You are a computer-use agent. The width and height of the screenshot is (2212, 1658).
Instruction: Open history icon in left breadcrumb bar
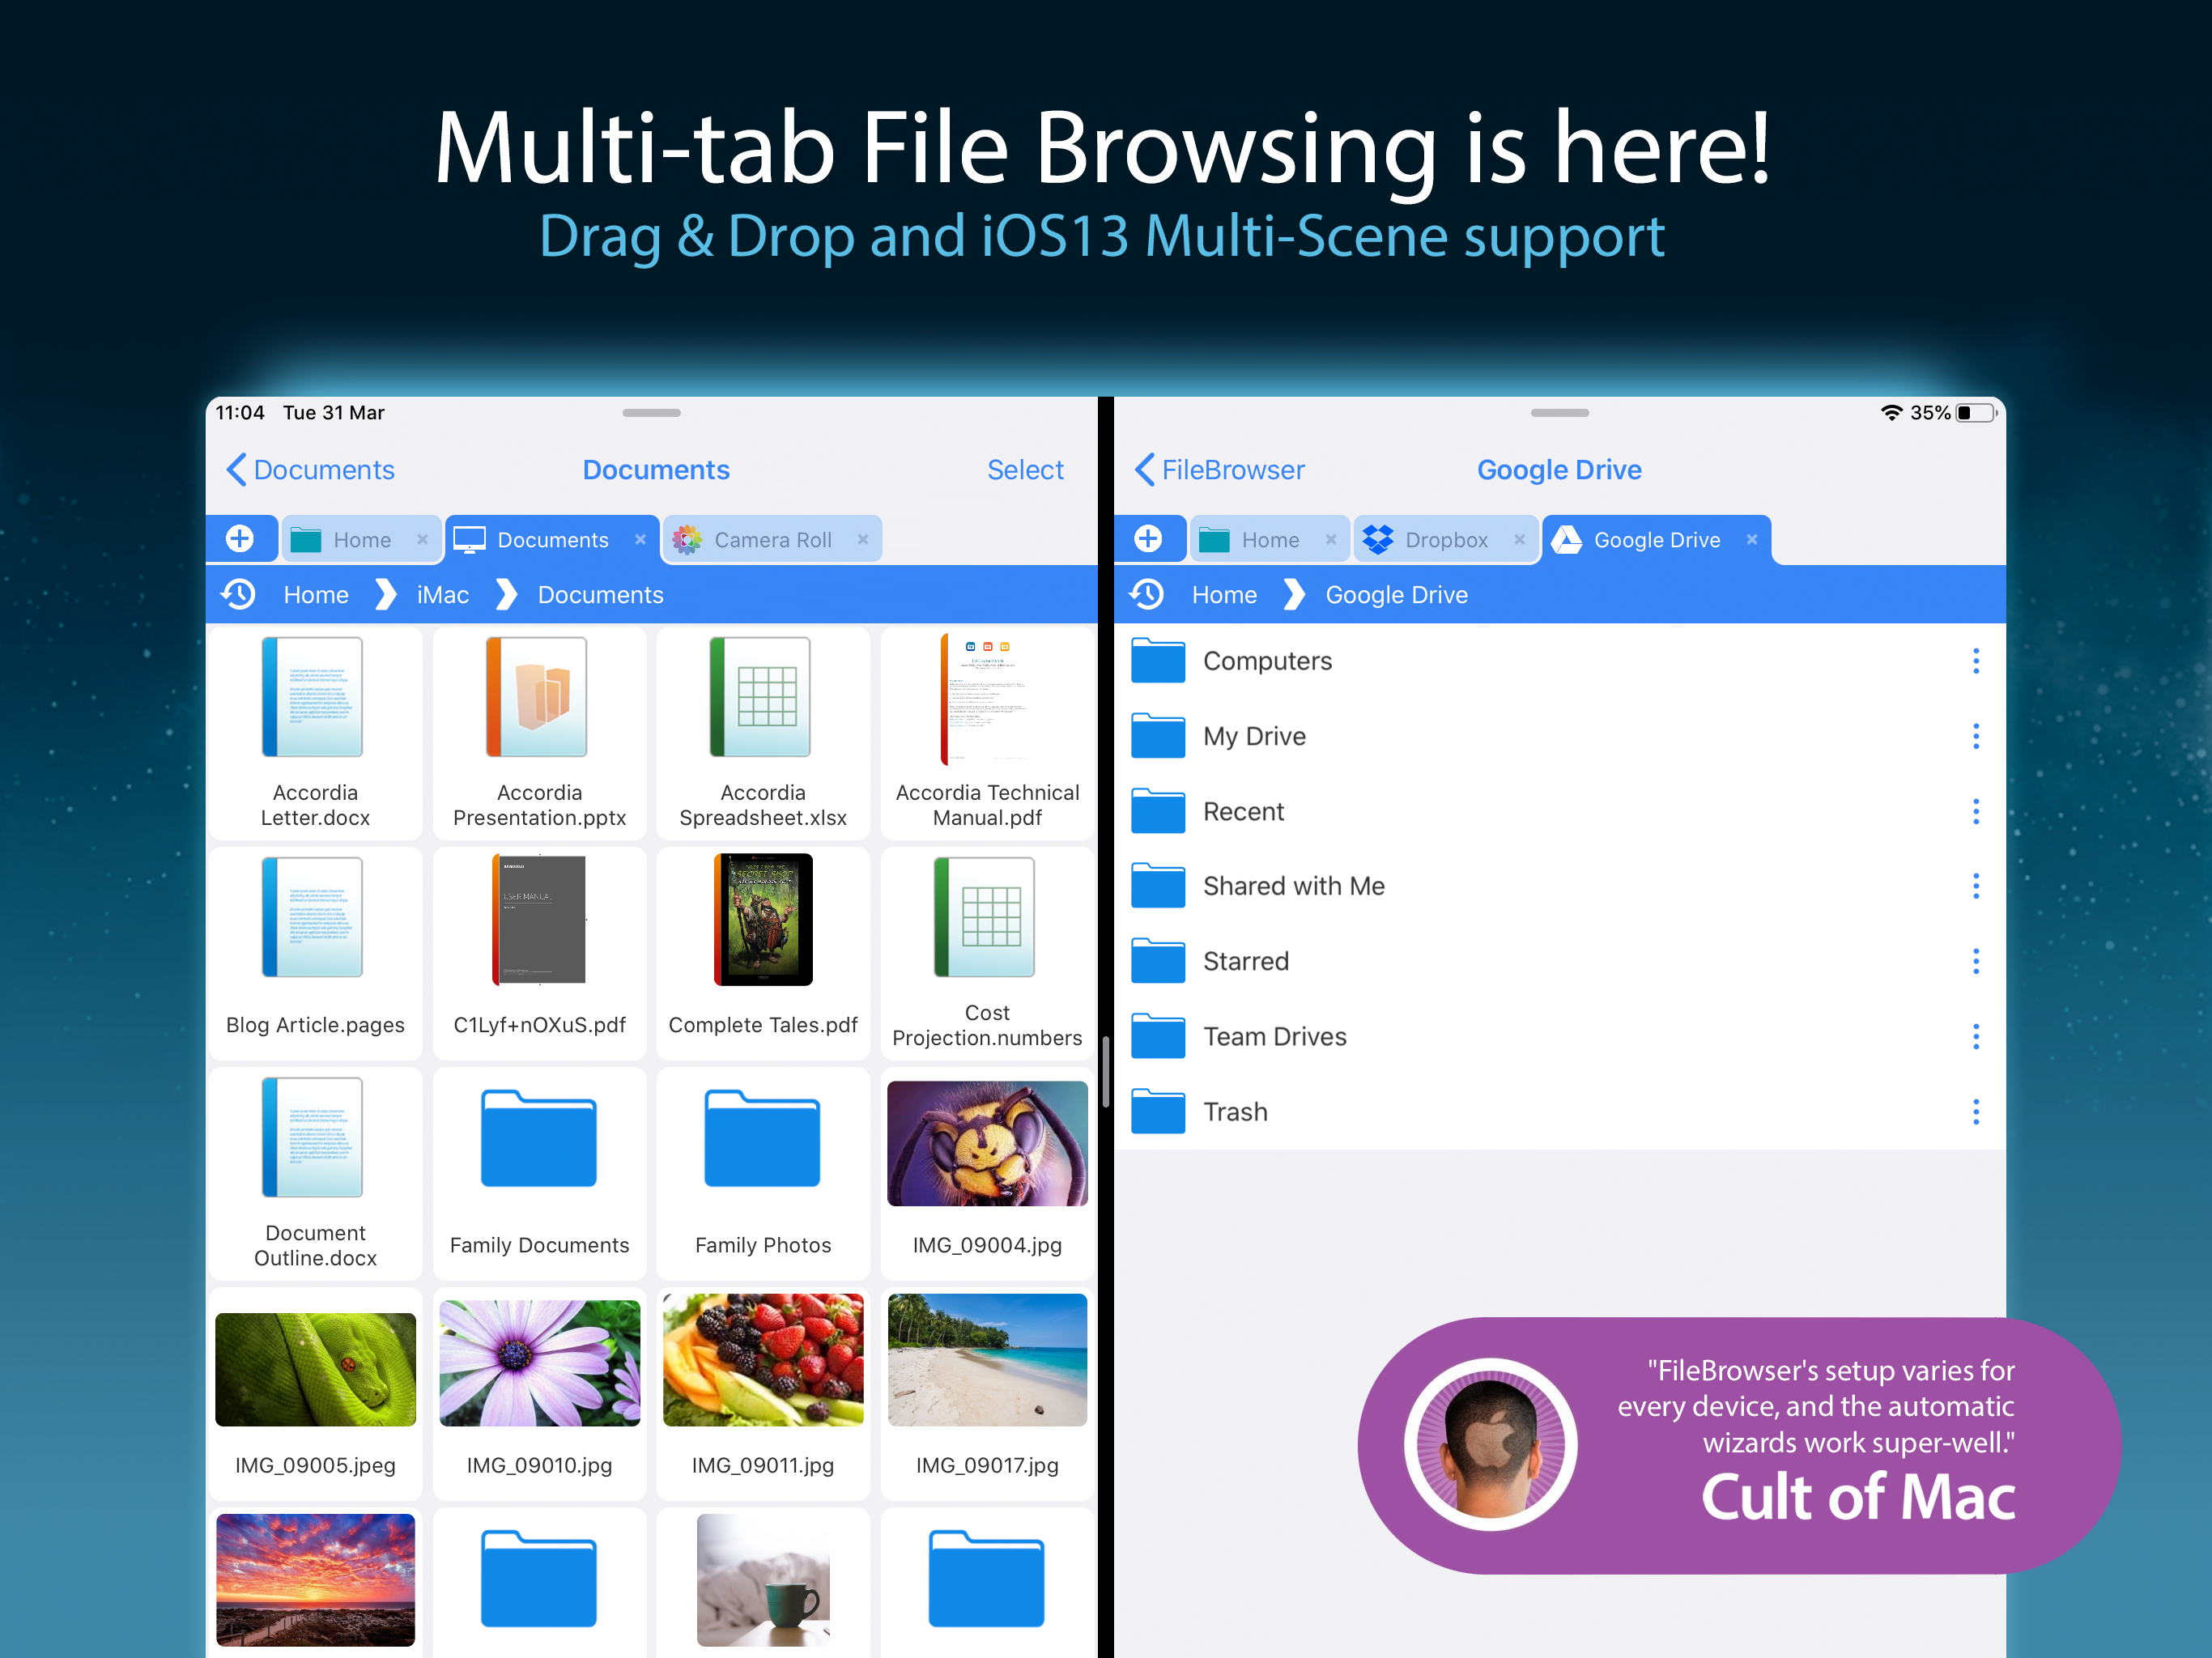point(239,595)
